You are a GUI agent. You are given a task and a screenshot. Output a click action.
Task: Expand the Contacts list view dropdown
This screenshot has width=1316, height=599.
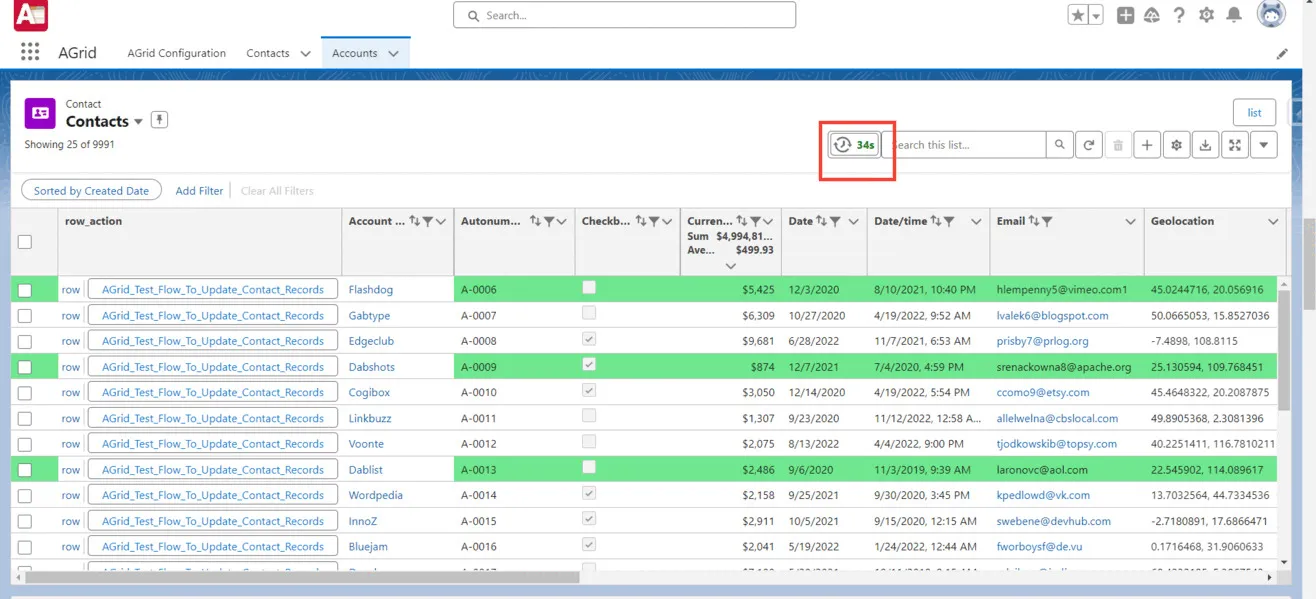point(137,121)
